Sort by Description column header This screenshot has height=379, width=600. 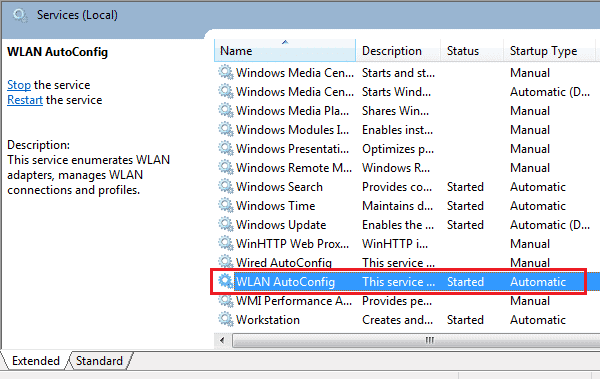point(398,51)
